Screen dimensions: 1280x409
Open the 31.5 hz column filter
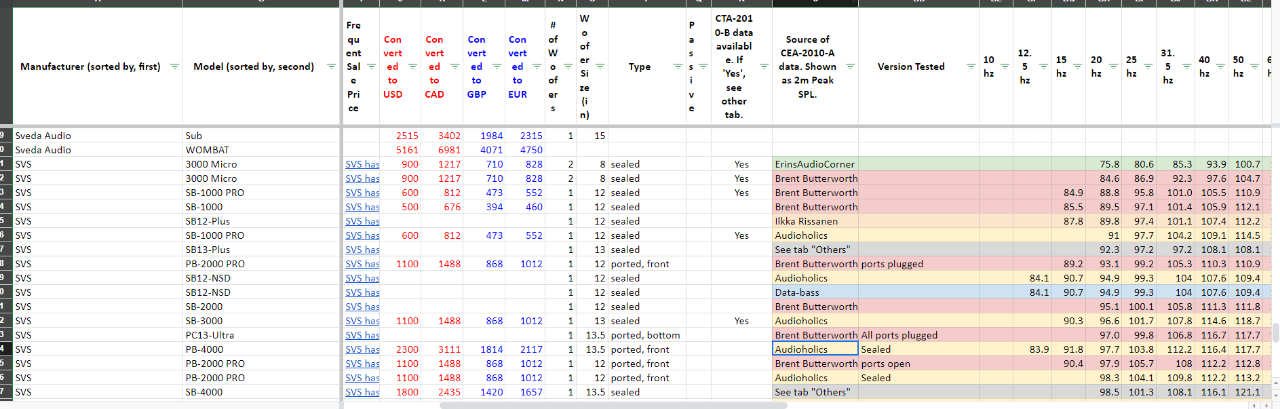pos(1188,67)
